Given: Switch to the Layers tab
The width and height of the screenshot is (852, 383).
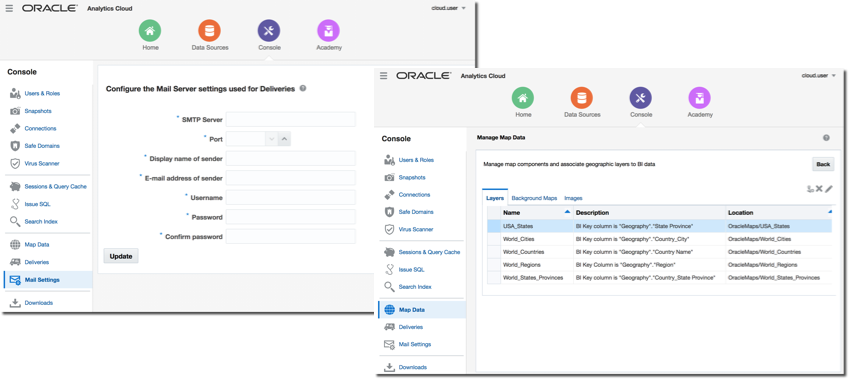Looking at the screenshot, I should tap(495, 198).
